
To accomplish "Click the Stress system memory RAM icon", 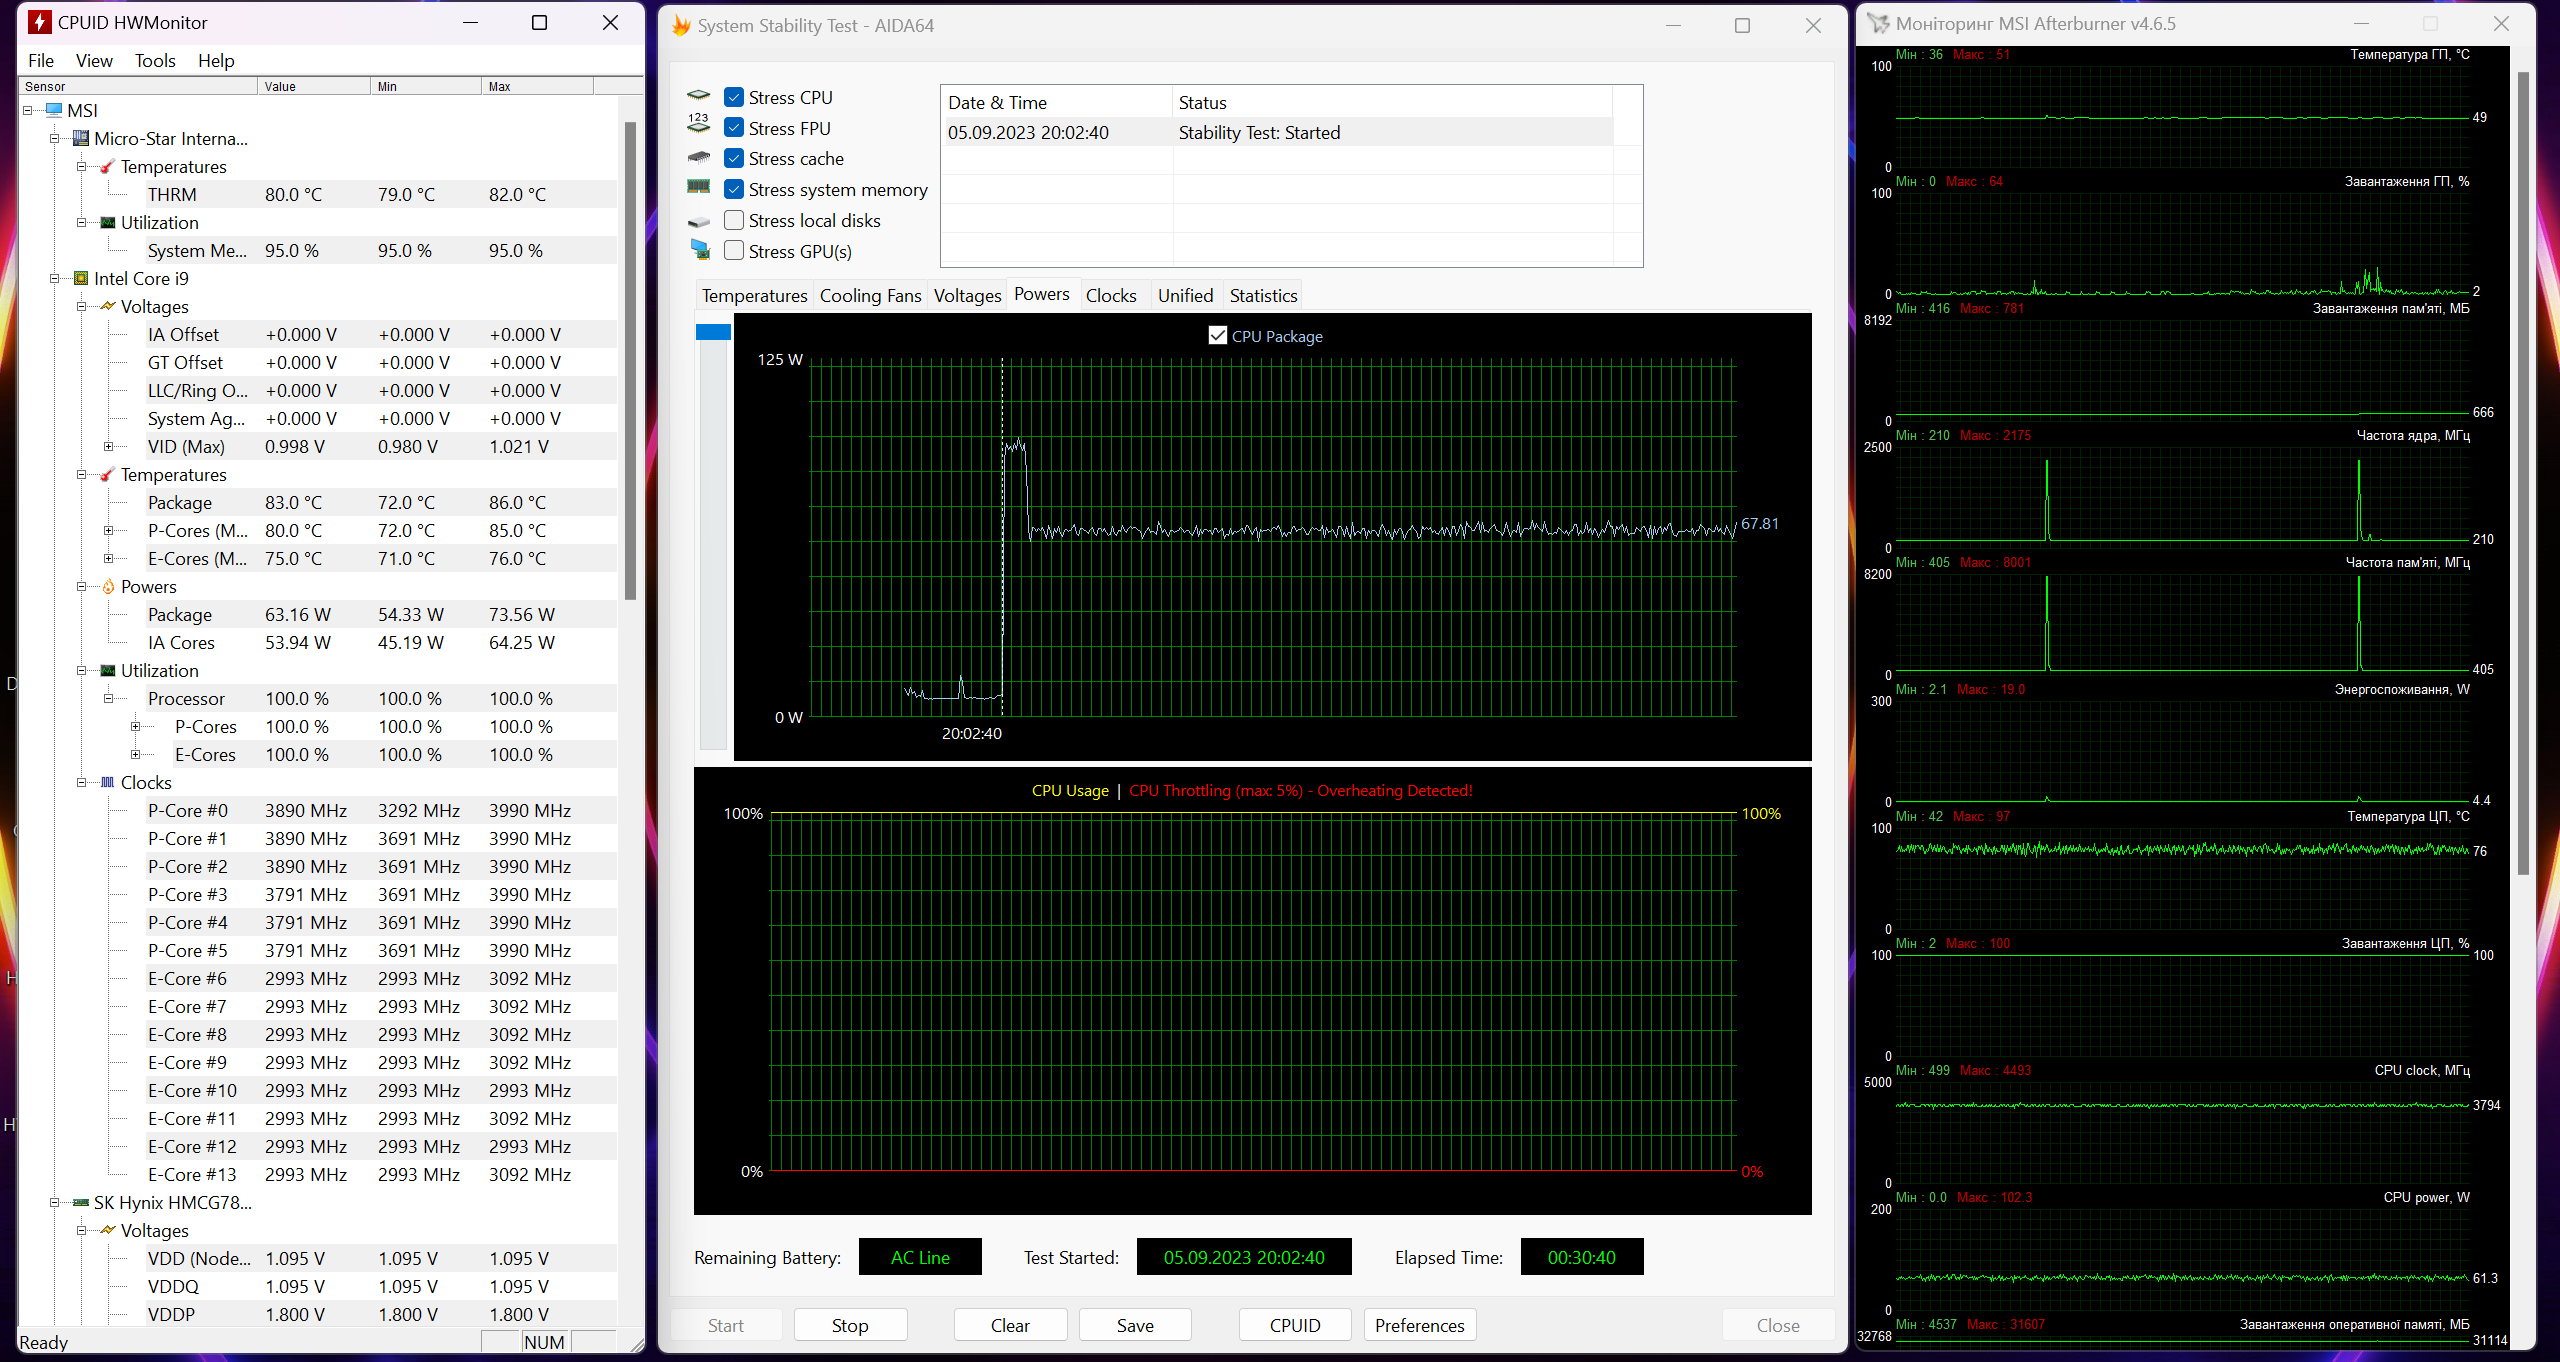I will tap(700, 189).
